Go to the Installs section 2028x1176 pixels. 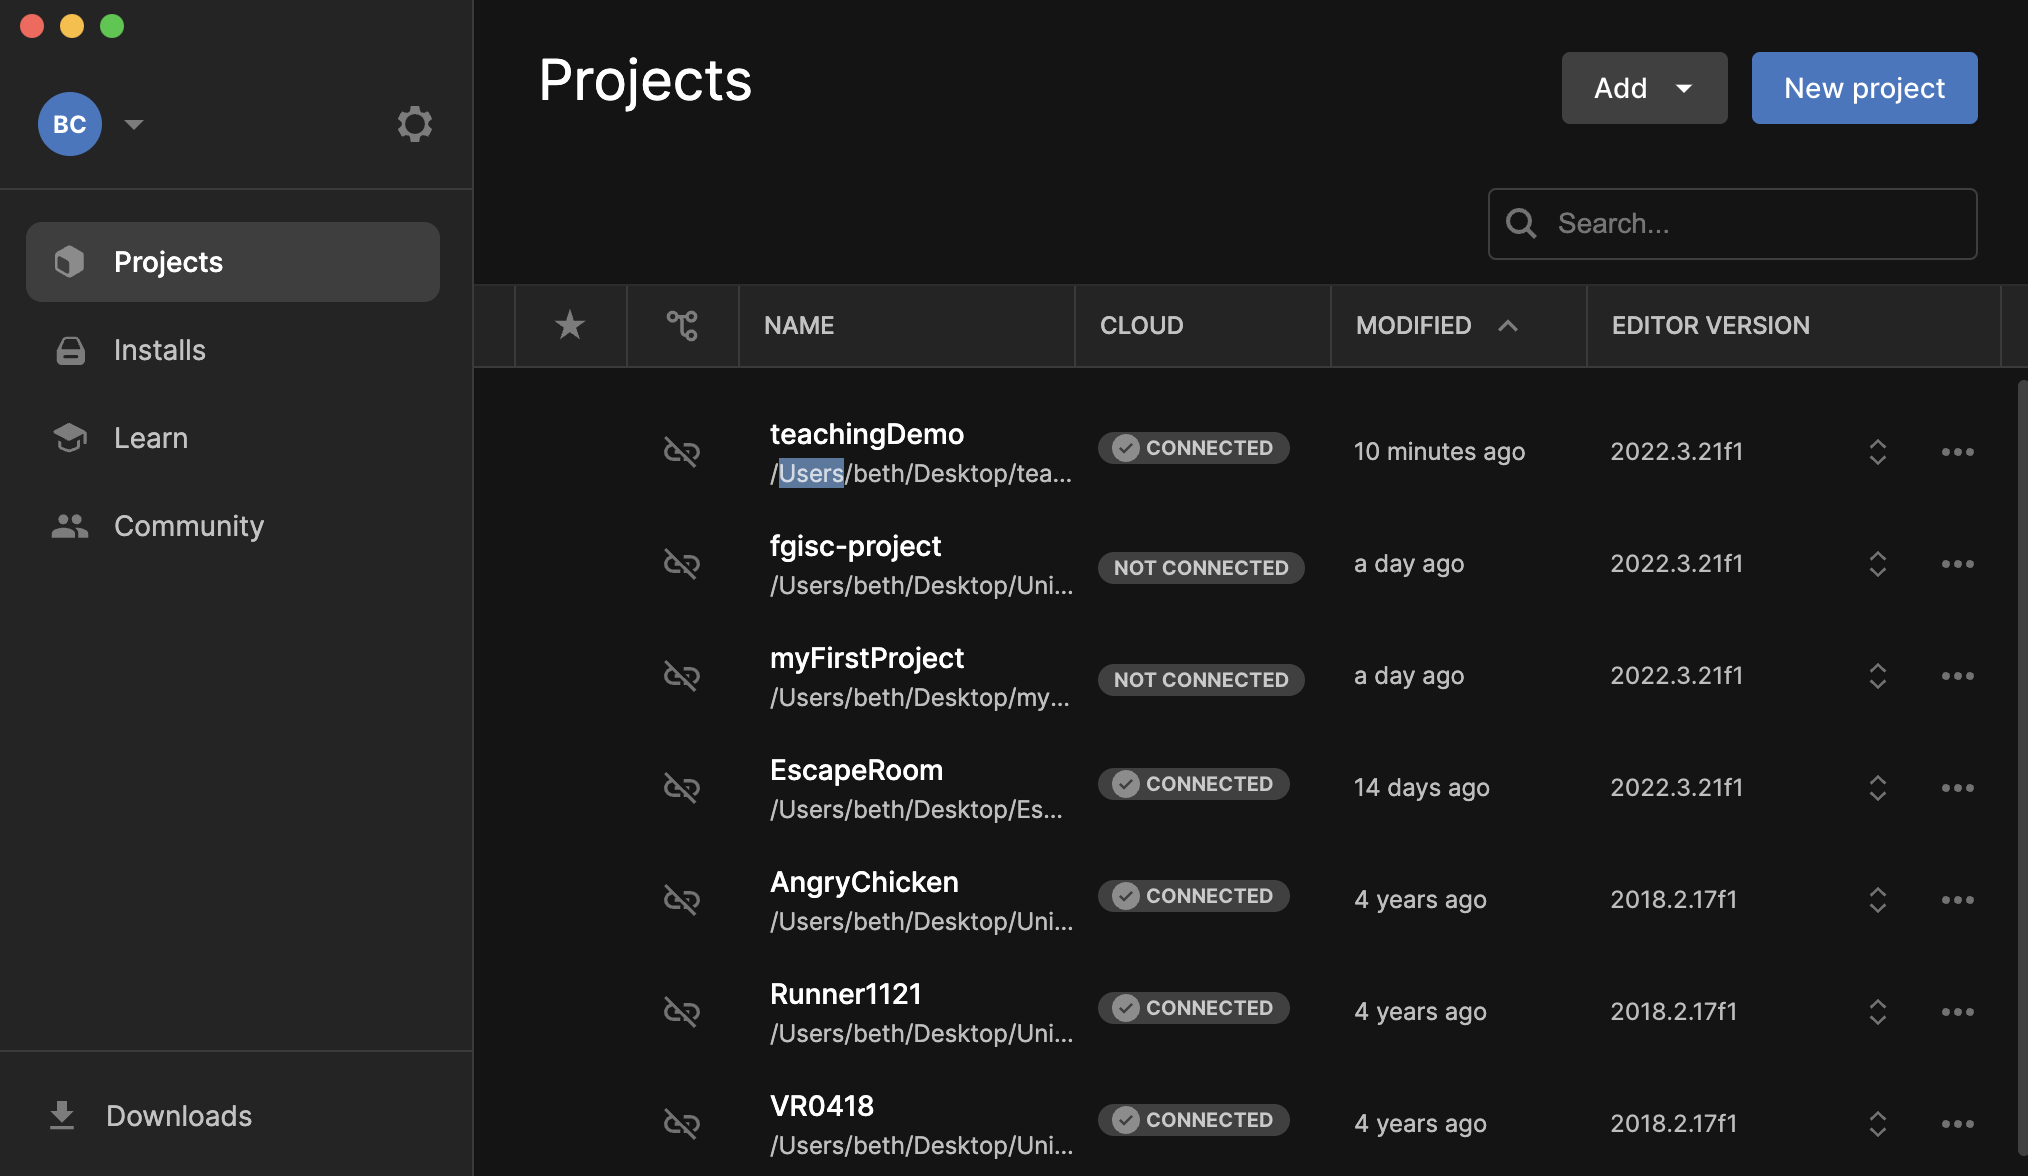(160, 350)
